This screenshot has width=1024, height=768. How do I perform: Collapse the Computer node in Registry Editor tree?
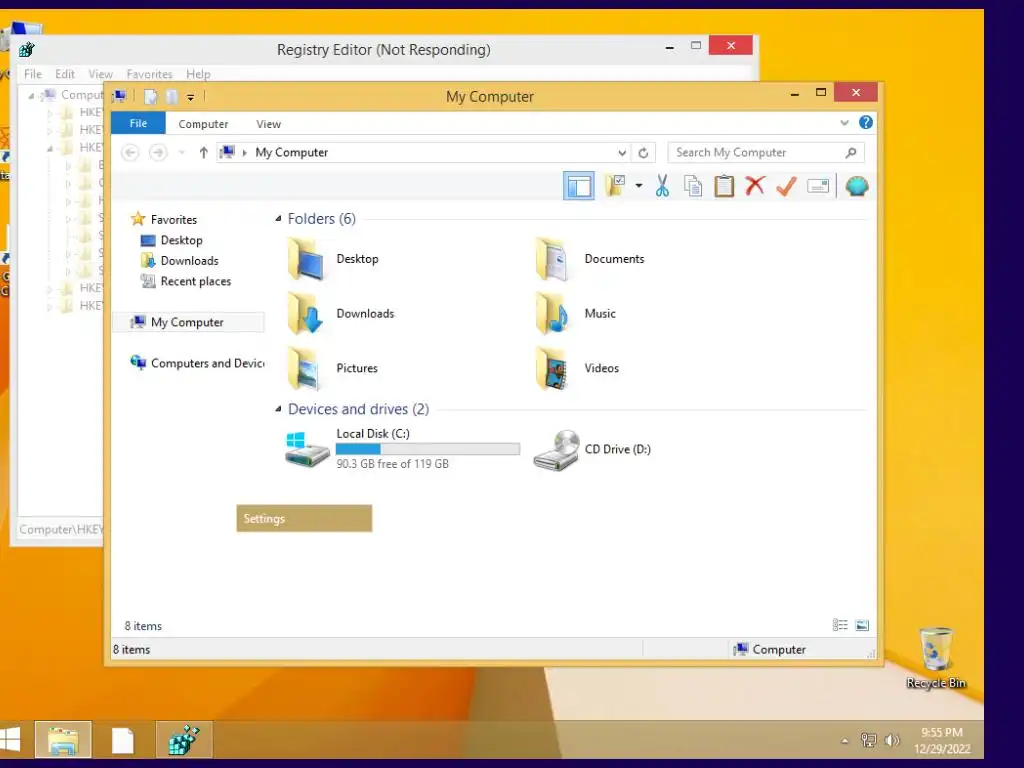click(31, 95)
